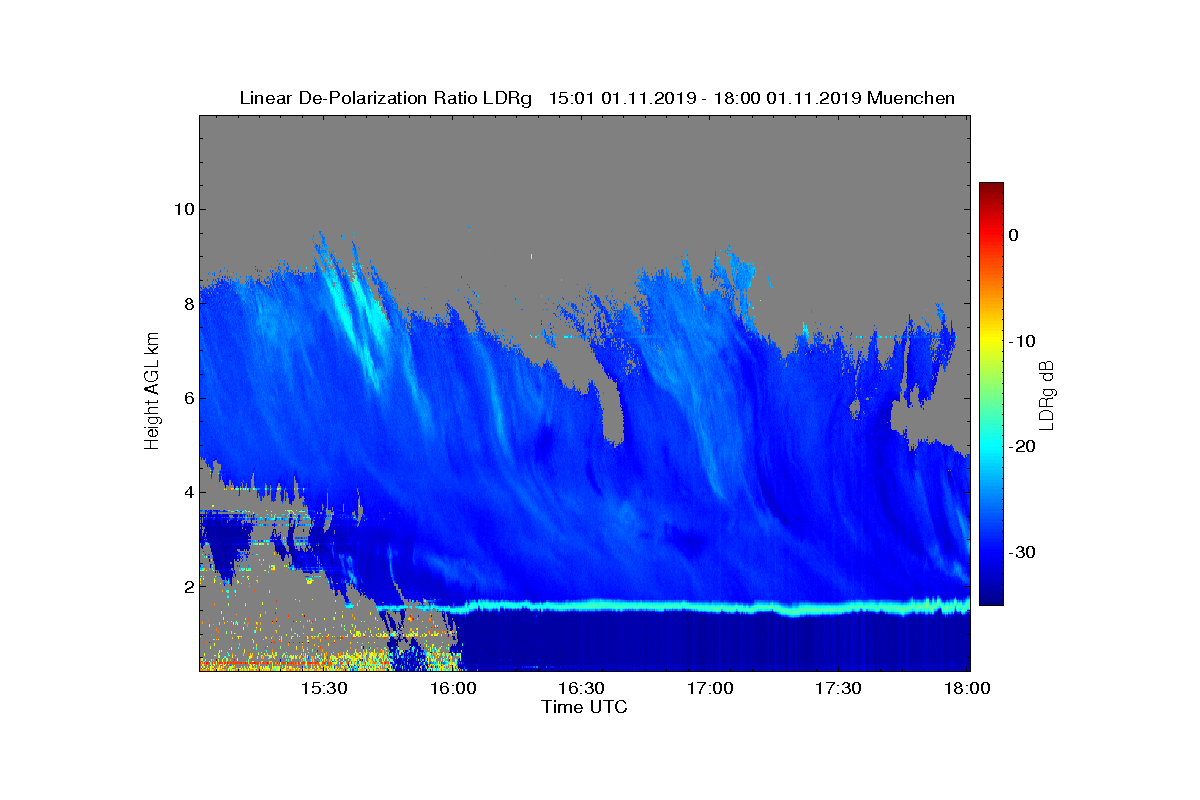Click the height tick label 8
Viewport: 1200px width, 800px height.
(187, 303)
